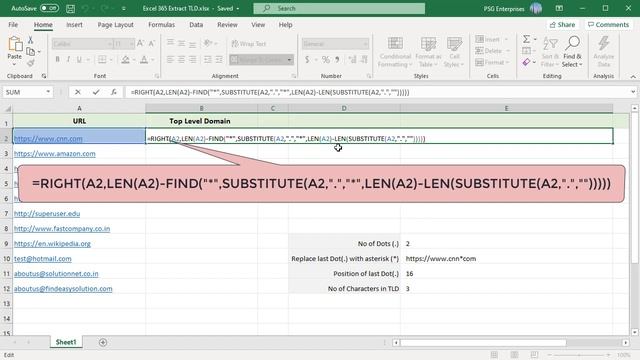Click the Format cells button
The height and width of the screenshot is (360, 640).
pyautogui.click(x=492, y=62)
